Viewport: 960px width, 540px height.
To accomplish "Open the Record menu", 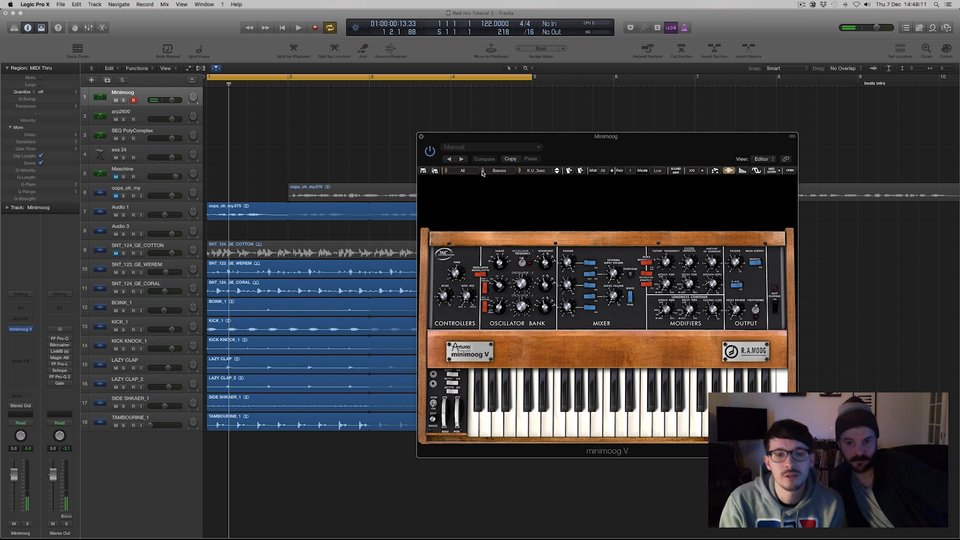I will pos(145,4).
